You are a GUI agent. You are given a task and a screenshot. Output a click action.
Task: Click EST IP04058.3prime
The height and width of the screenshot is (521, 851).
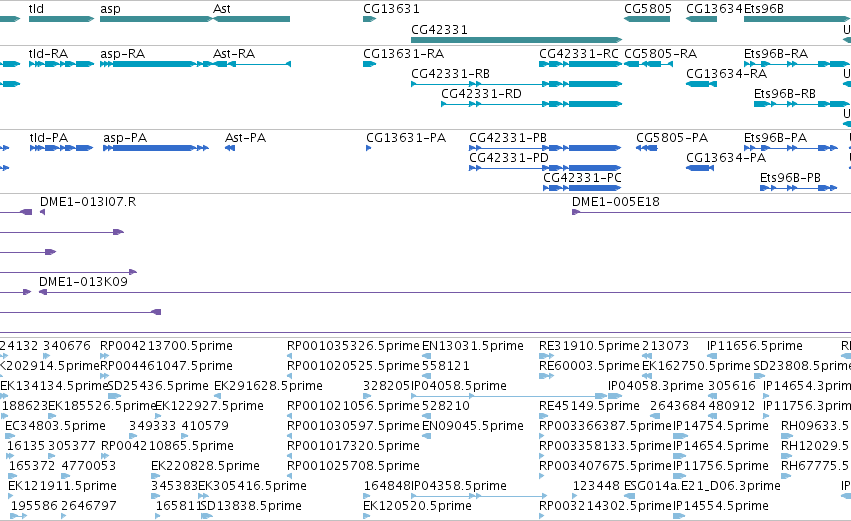click(656, 386)
